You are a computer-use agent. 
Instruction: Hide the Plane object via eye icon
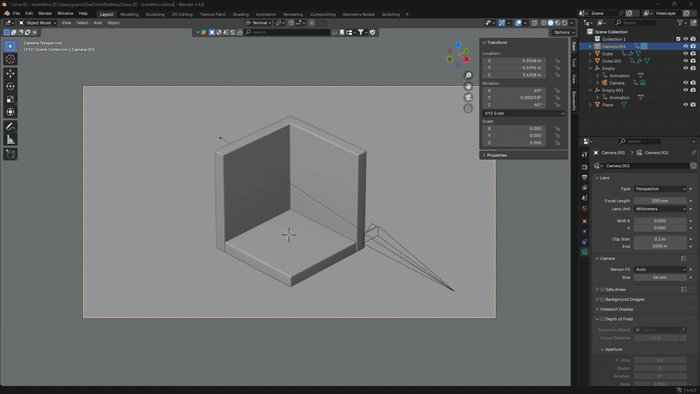point(685,104)
